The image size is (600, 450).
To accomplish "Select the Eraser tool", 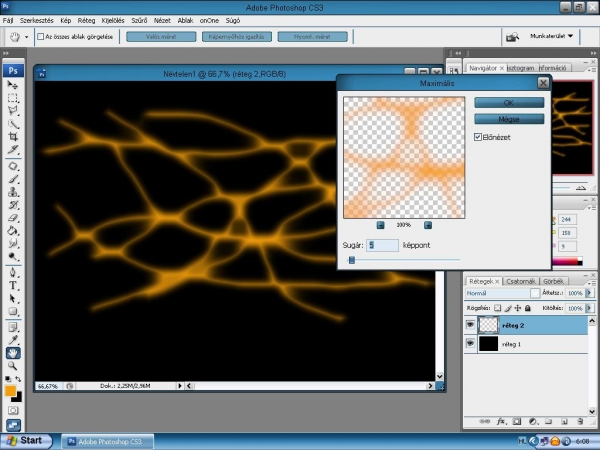I will click(x=13, y=218).
